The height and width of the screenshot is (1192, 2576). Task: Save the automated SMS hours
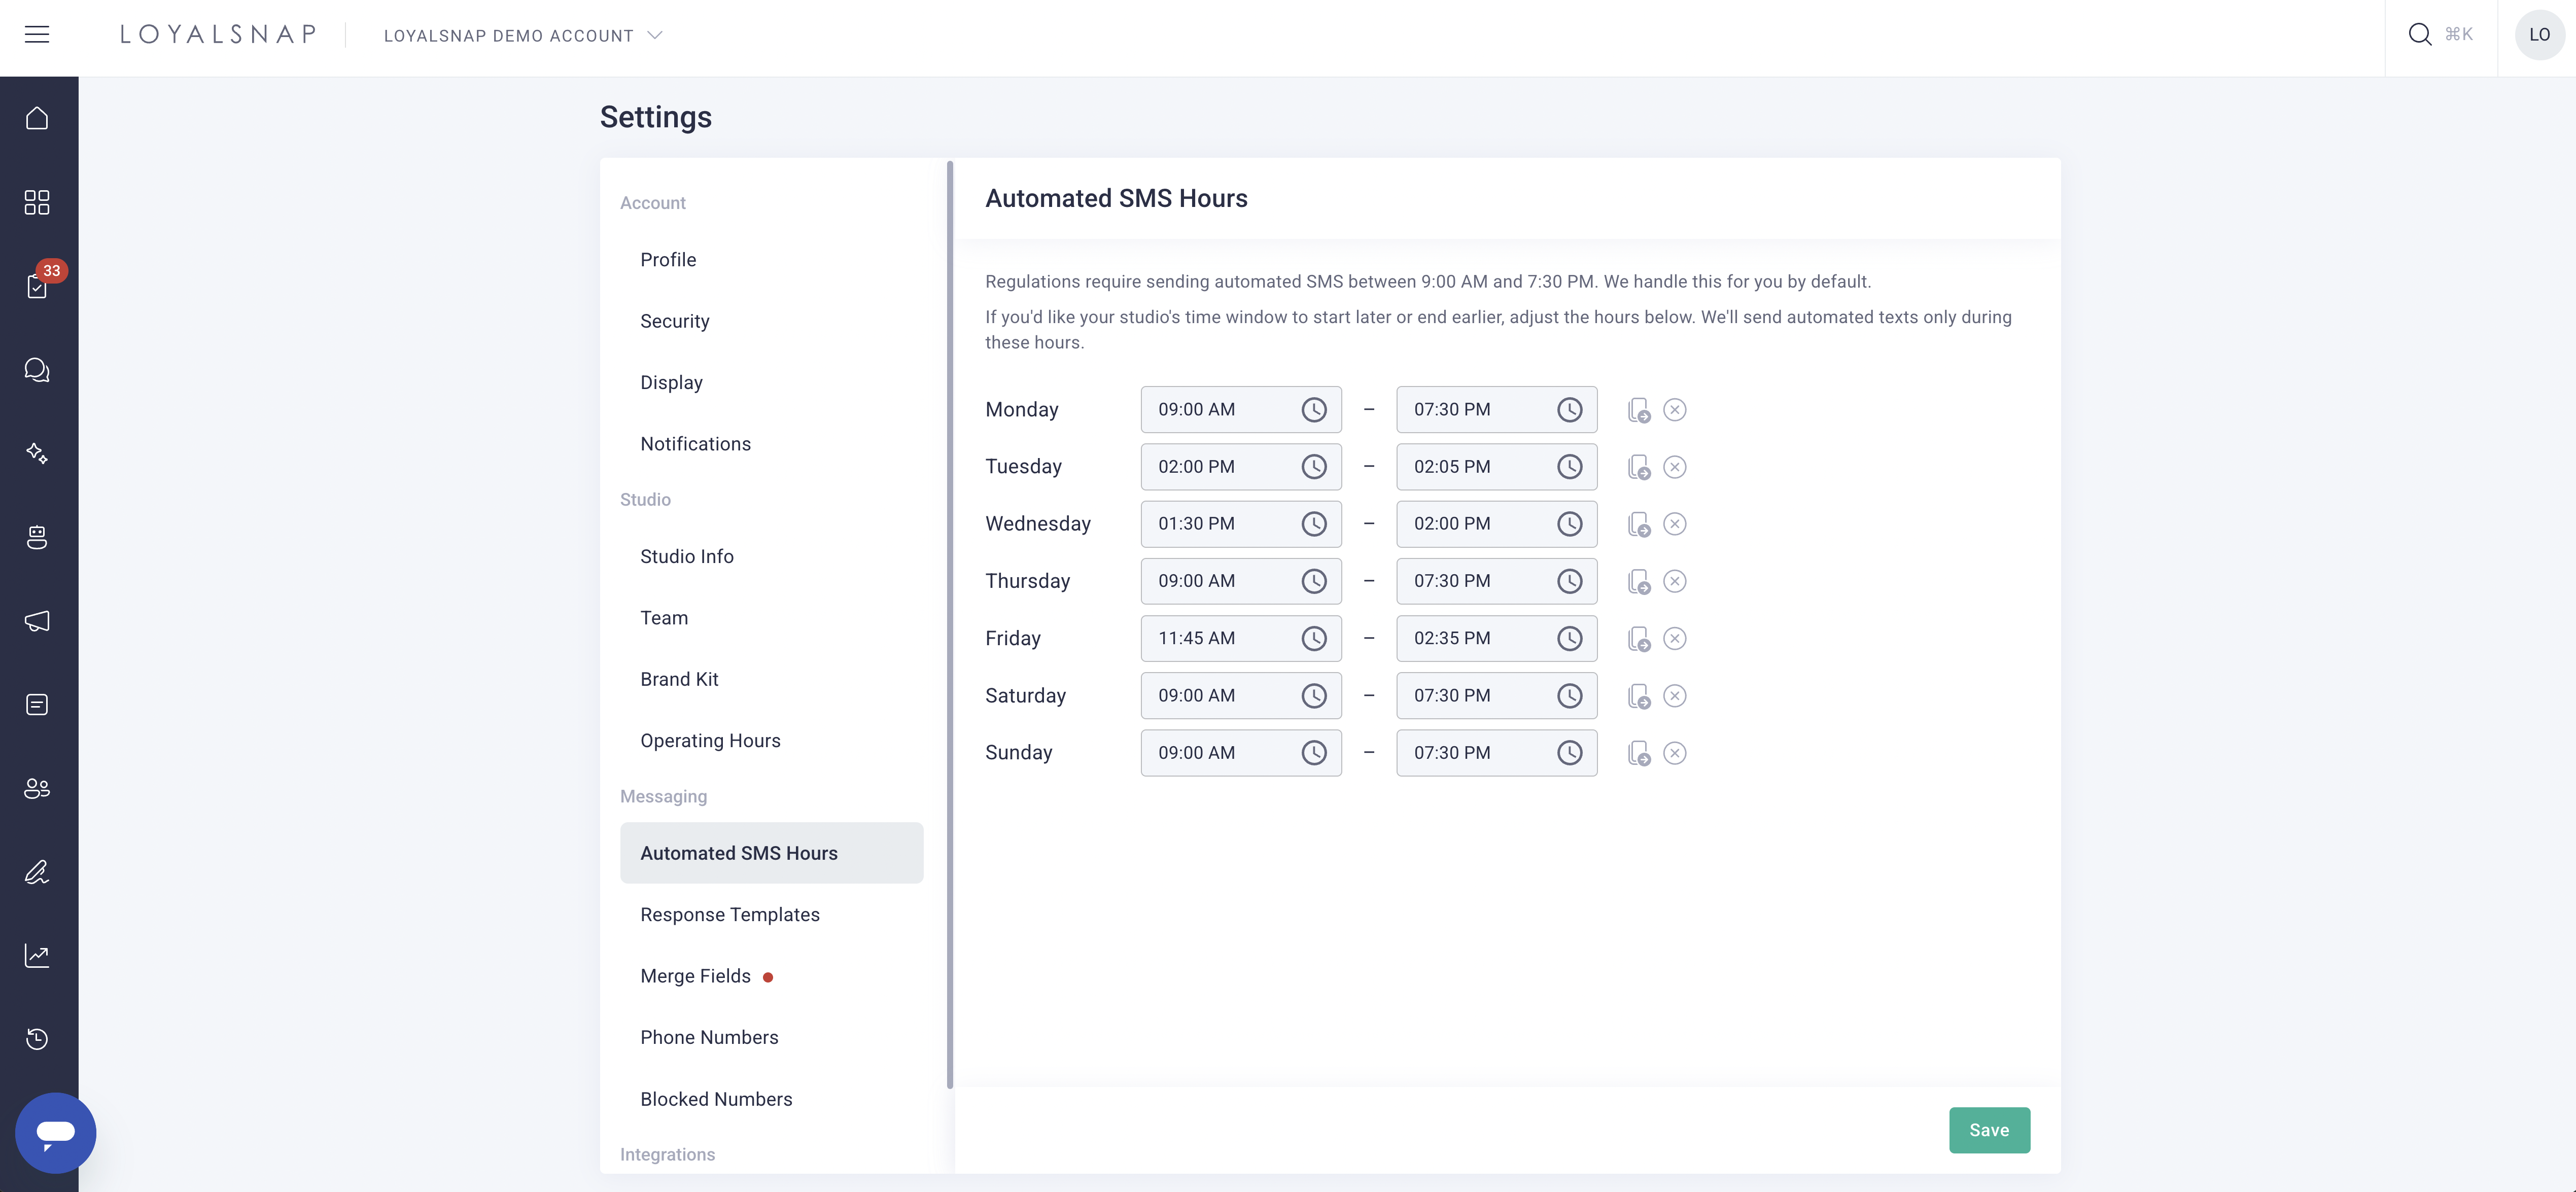(1989, 1130)
